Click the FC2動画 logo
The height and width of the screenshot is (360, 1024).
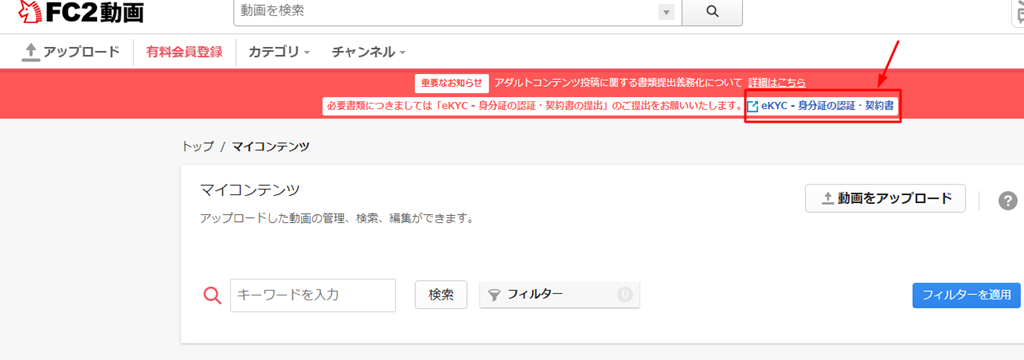coord(80,12)
